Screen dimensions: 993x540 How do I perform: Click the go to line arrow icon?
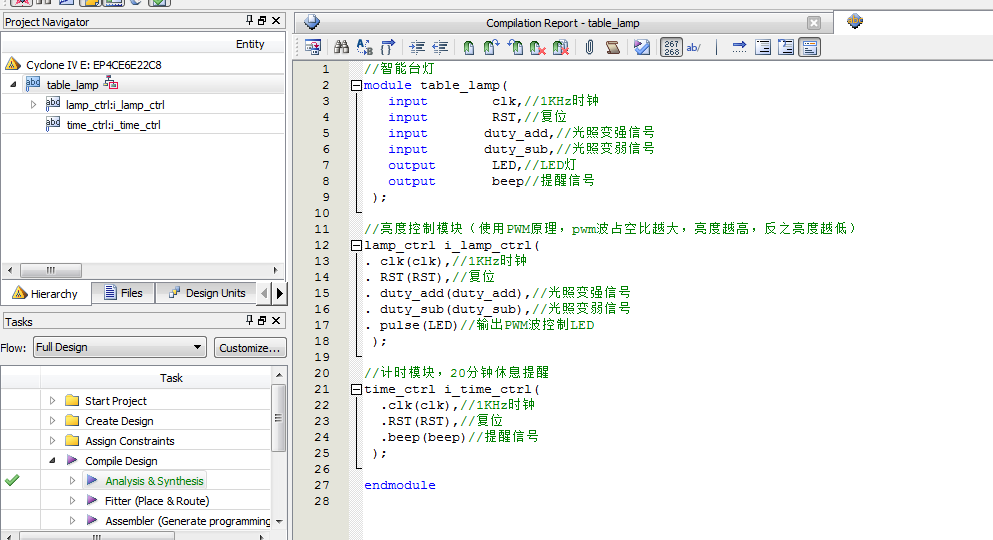[739, 47]
